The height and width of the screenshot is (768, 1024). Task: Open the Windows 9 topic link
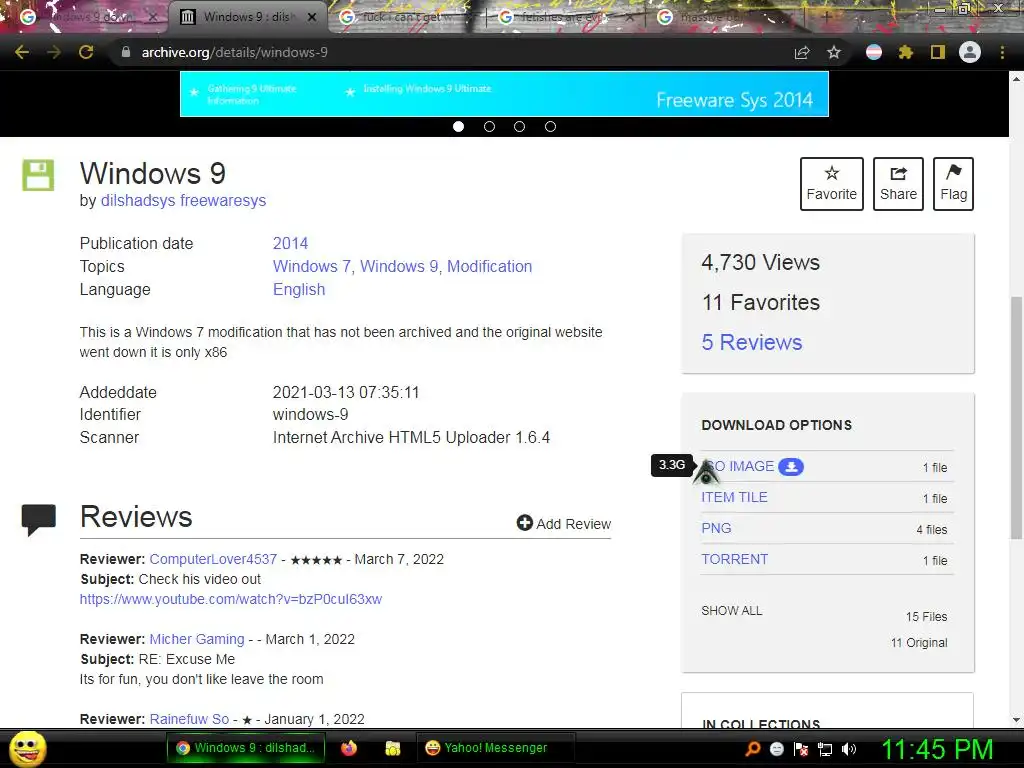pos(400,266)
